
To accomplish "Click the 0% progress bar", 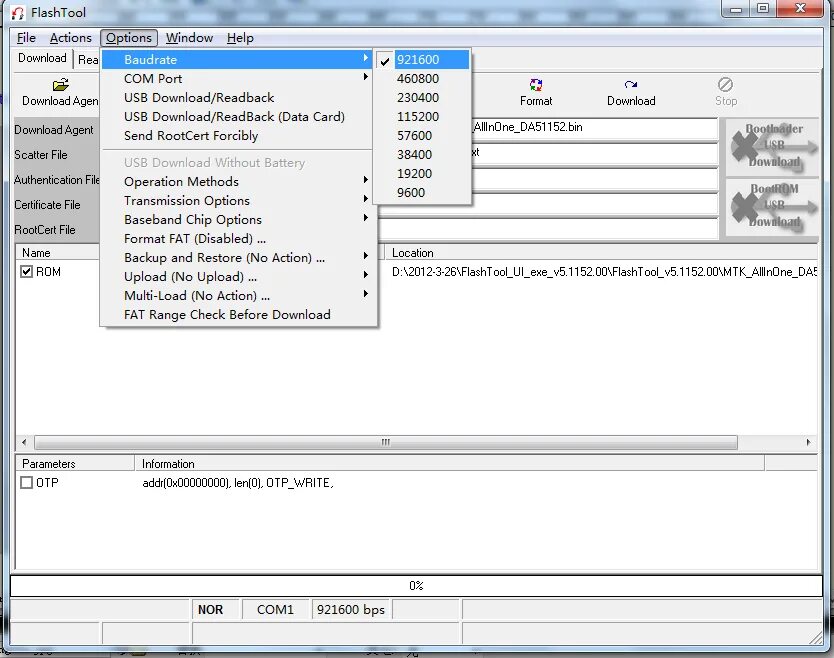I will [416, 586].
